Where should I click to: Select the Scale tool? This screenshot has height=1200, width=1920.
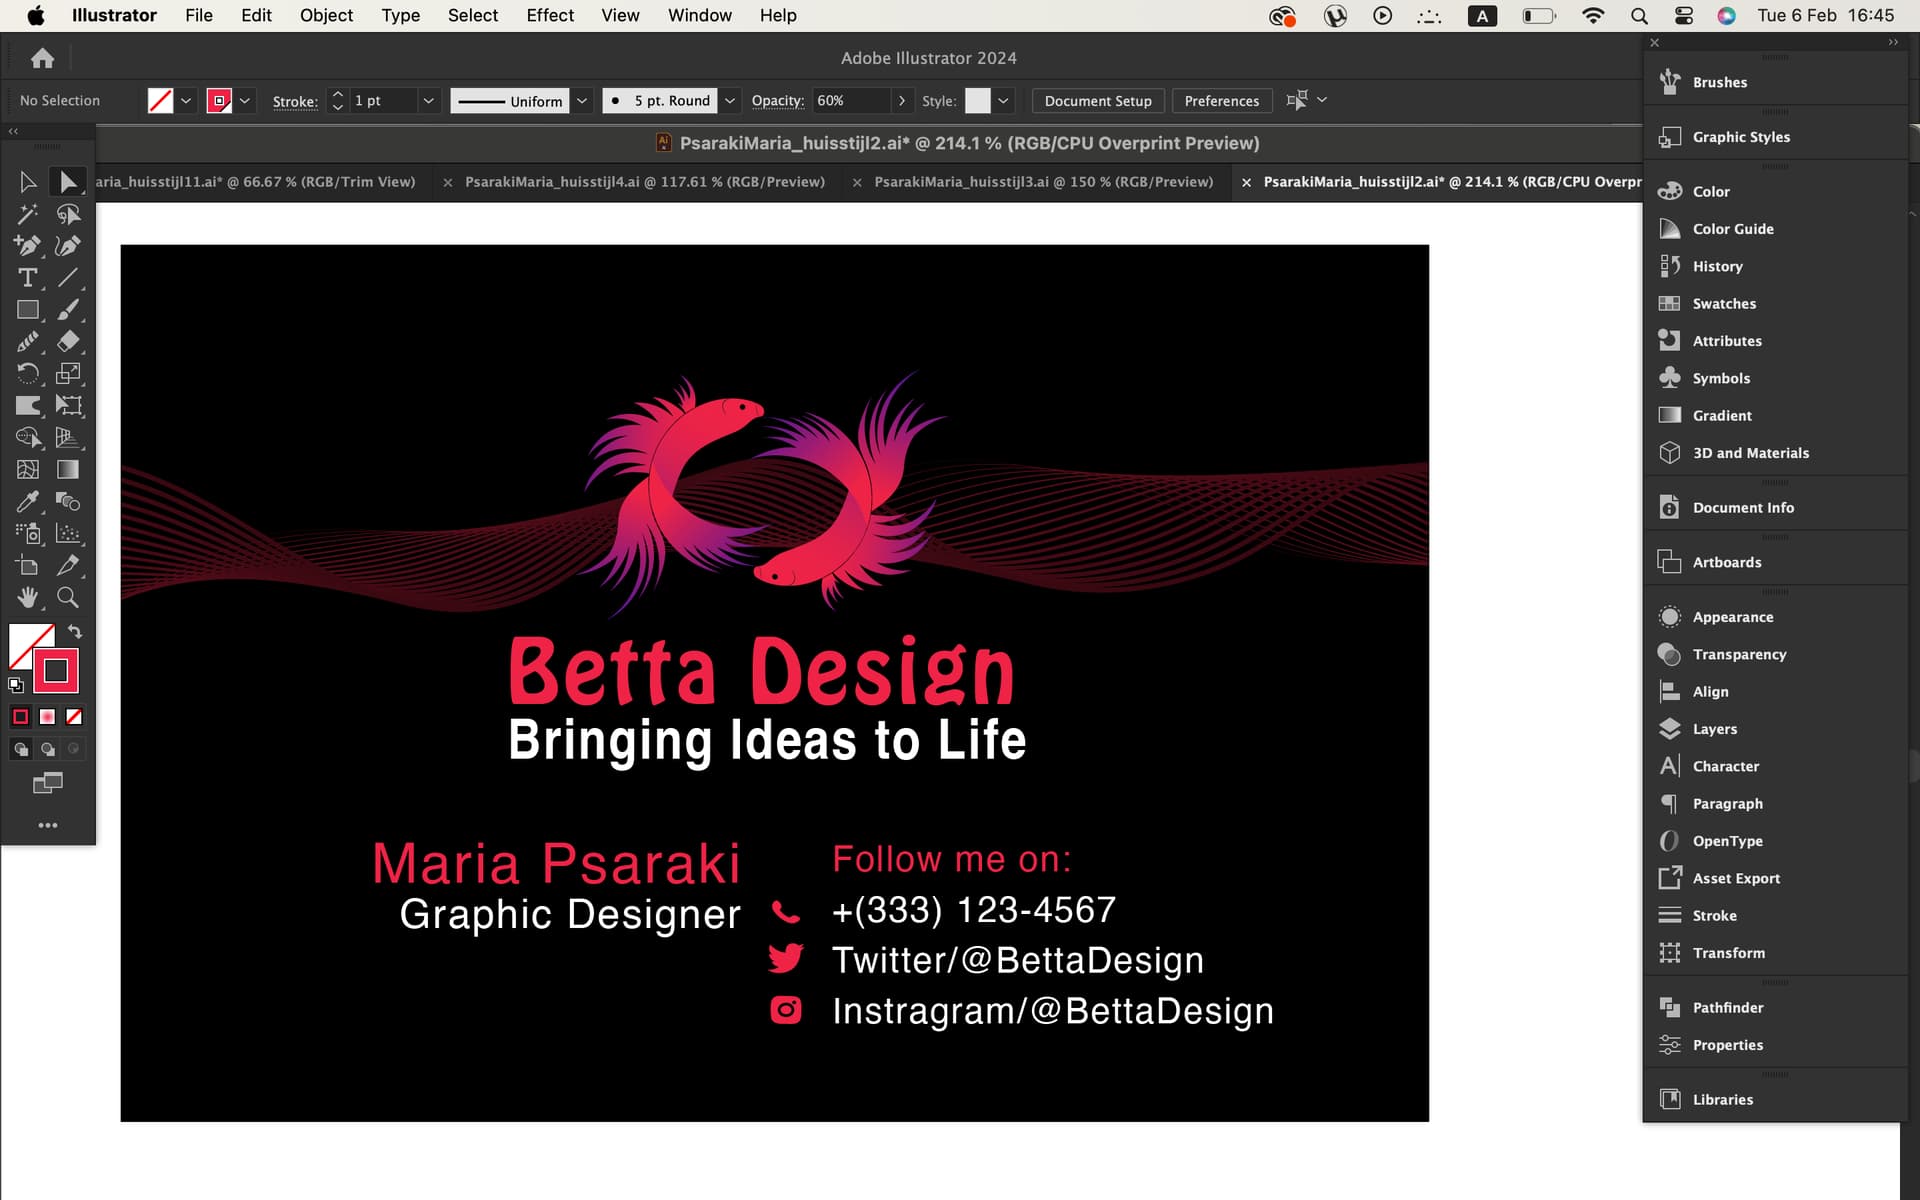[68, 374]
